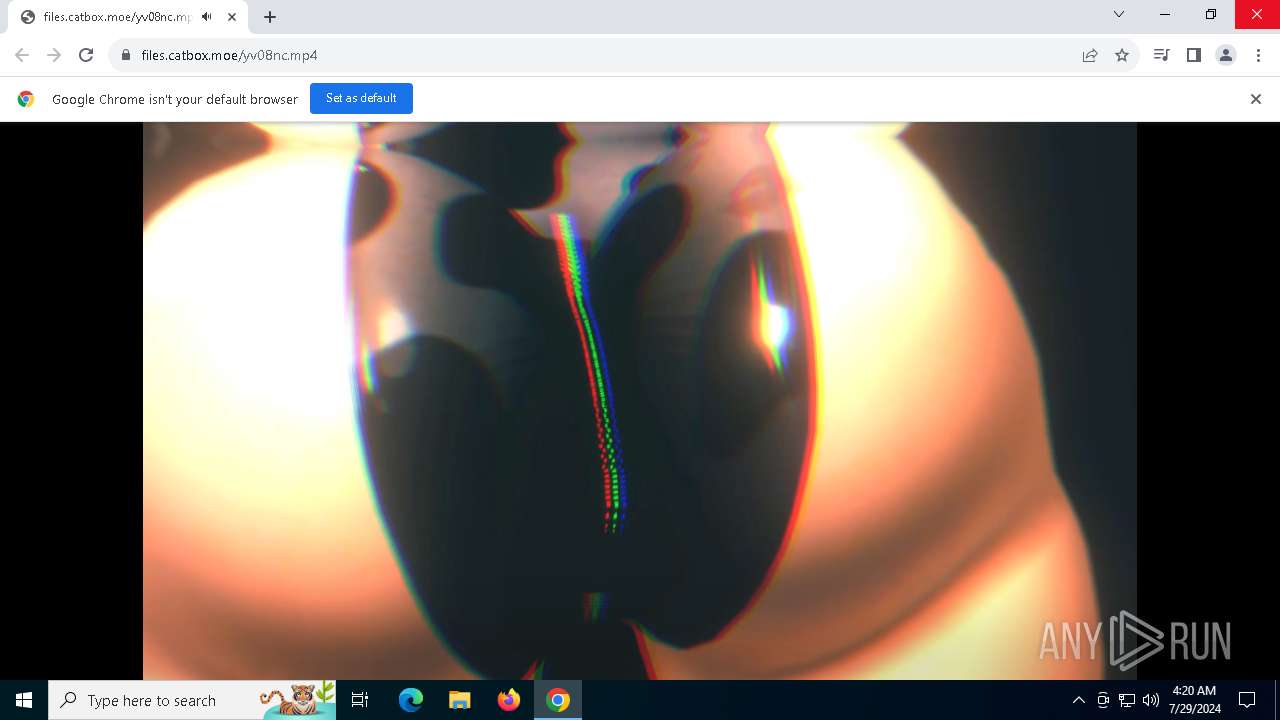Share this page icon in the address bar
The width and height of the screenshot is (1280, 720).
[x=1090, y=55]
